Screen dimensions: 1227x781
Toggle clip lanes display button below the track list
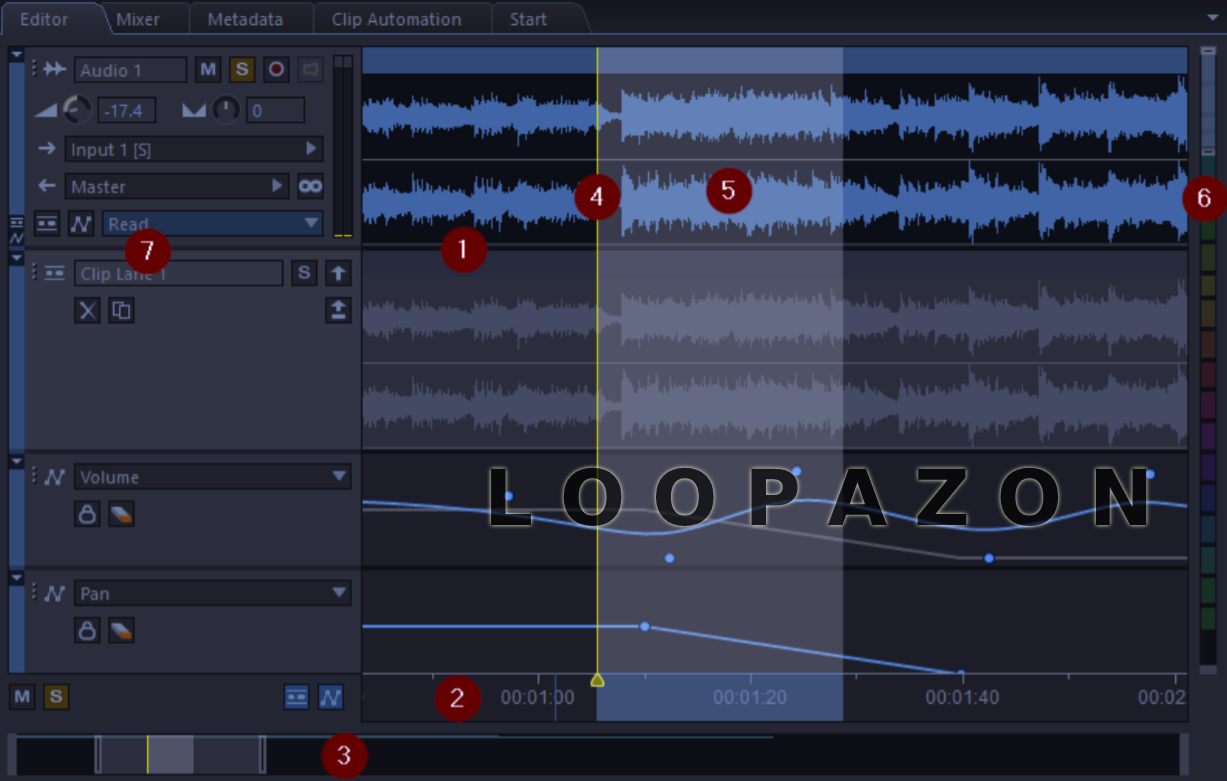pos(297,696)
